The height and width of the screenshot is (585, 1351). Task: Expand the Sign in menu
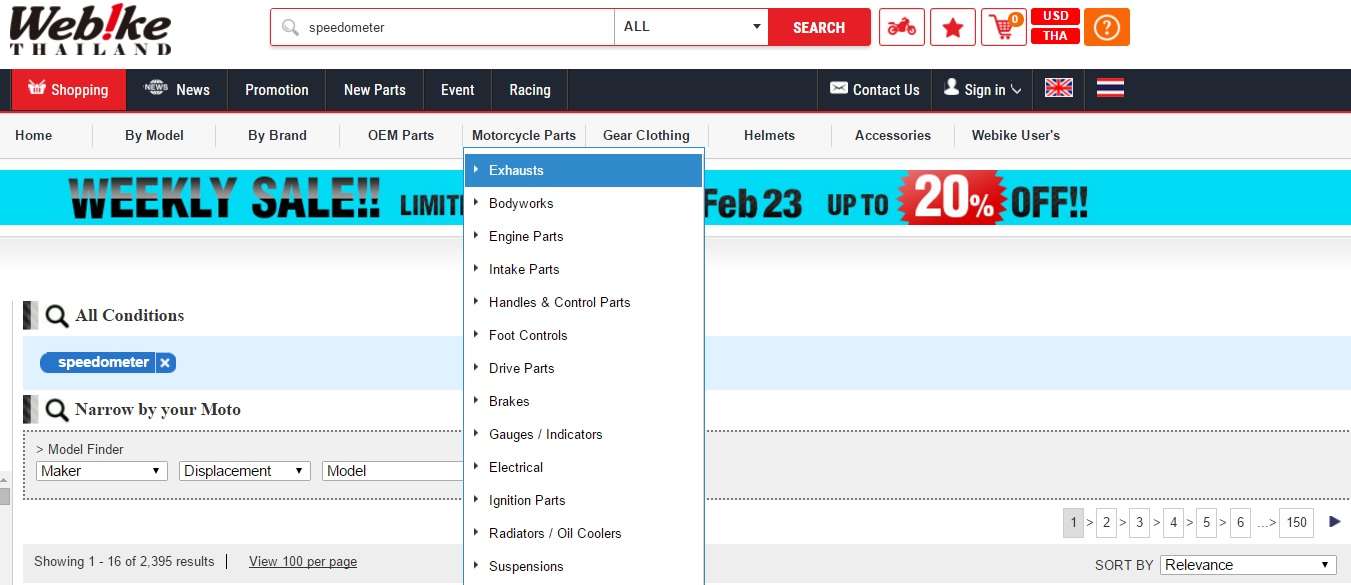983,89
